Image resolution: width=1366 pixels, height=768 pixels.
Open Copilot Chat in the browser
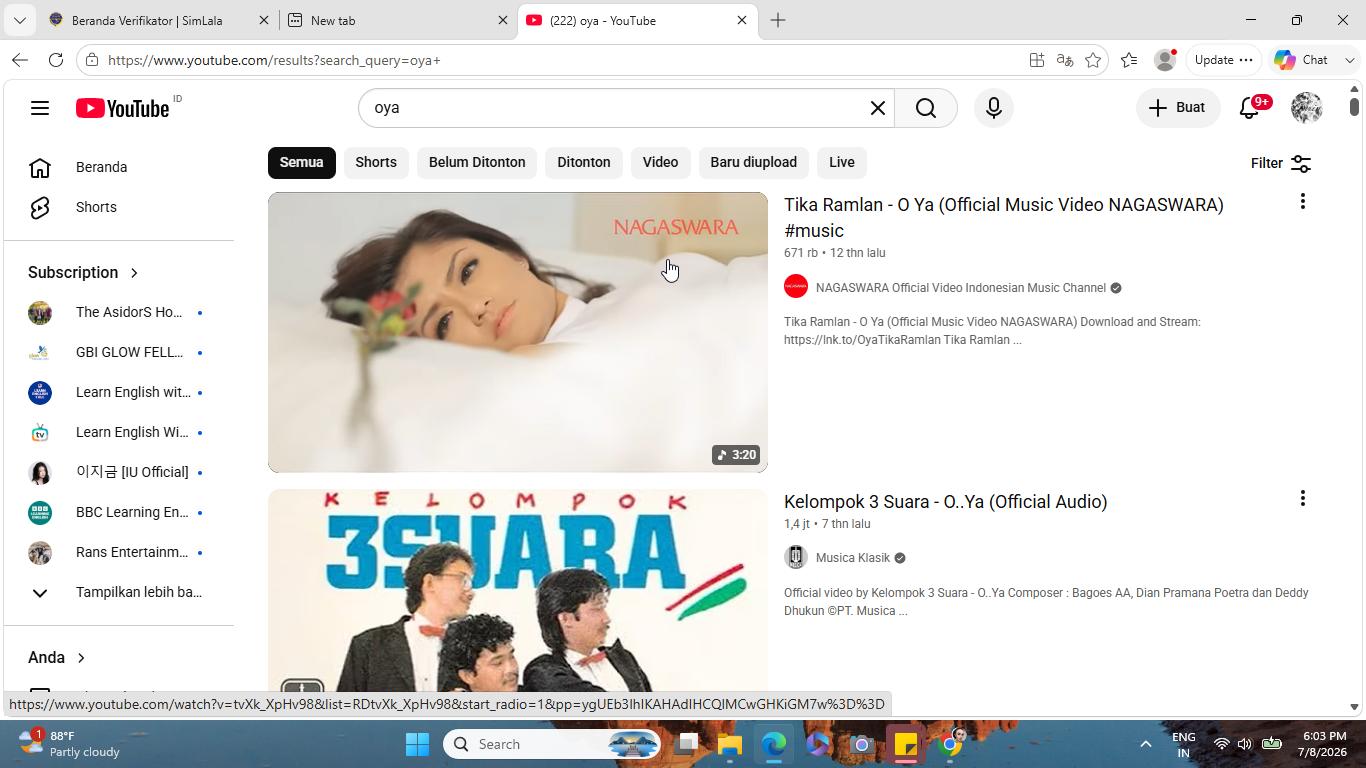[x=1302, y=60]
